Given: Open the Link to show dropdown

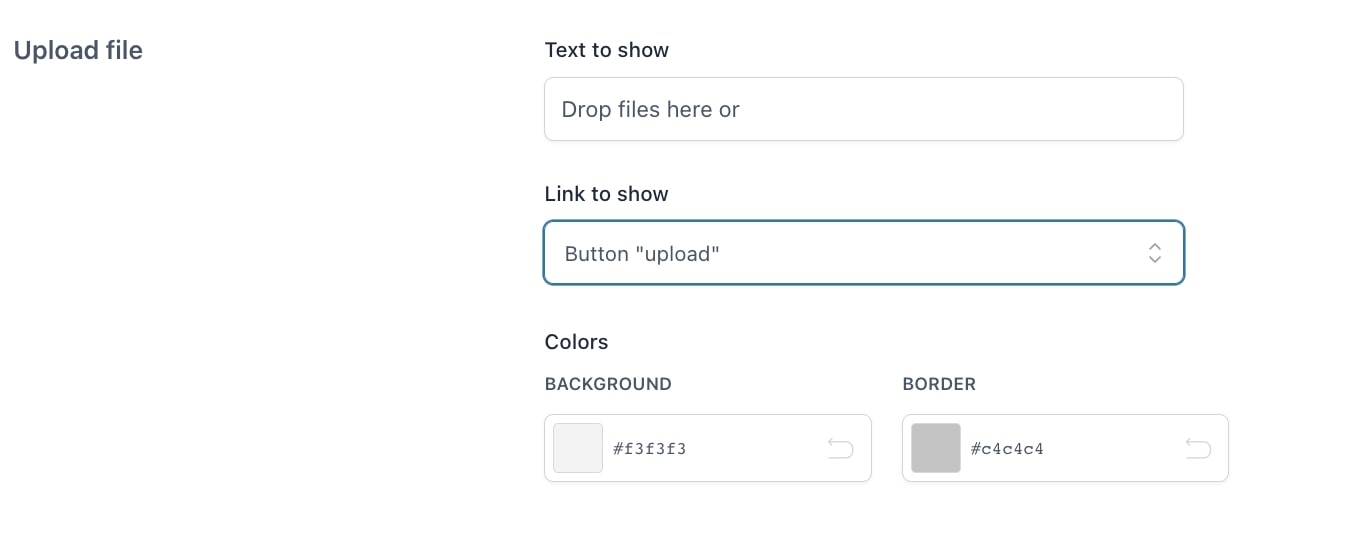Looking at the screenshot, I should click(864, 253).
